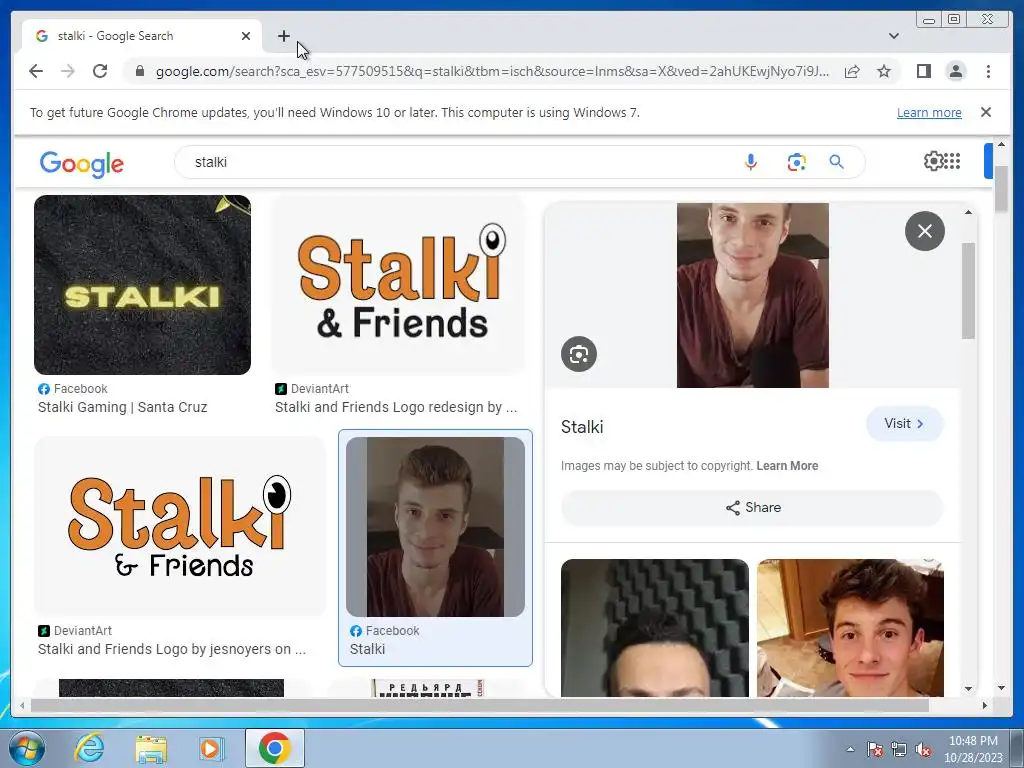1024x768 pixels.
Task: Bookmark this tab with star icon
Action: tap(884, 71)
